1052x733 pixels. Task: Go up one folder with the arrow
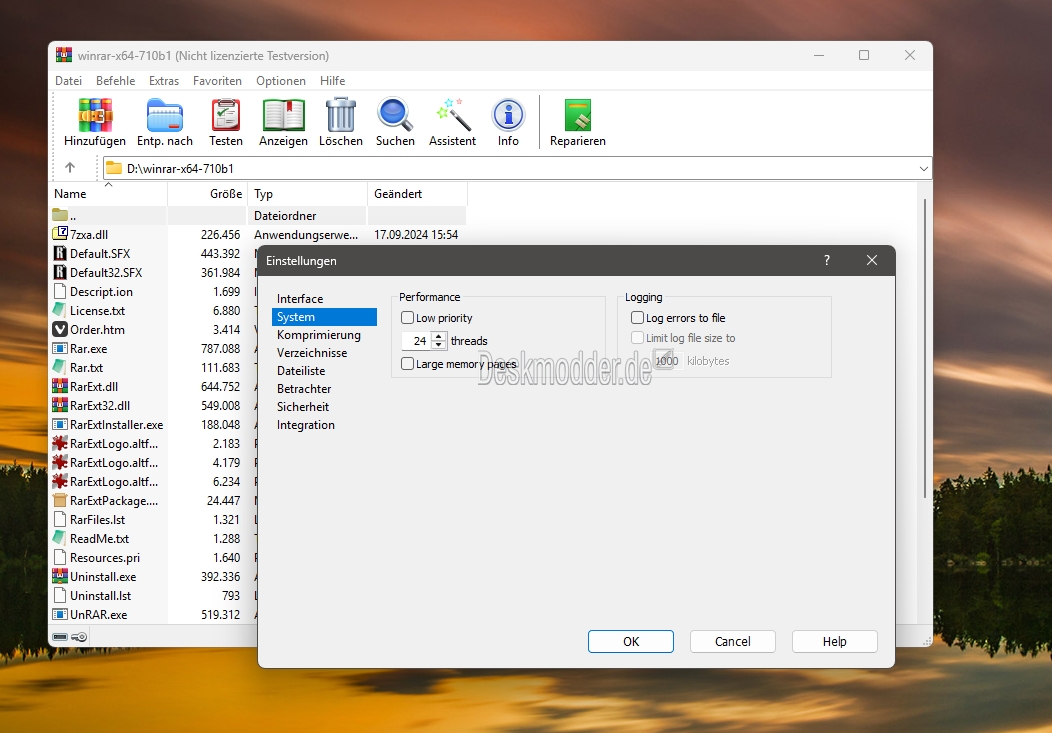tap(70, 168)
